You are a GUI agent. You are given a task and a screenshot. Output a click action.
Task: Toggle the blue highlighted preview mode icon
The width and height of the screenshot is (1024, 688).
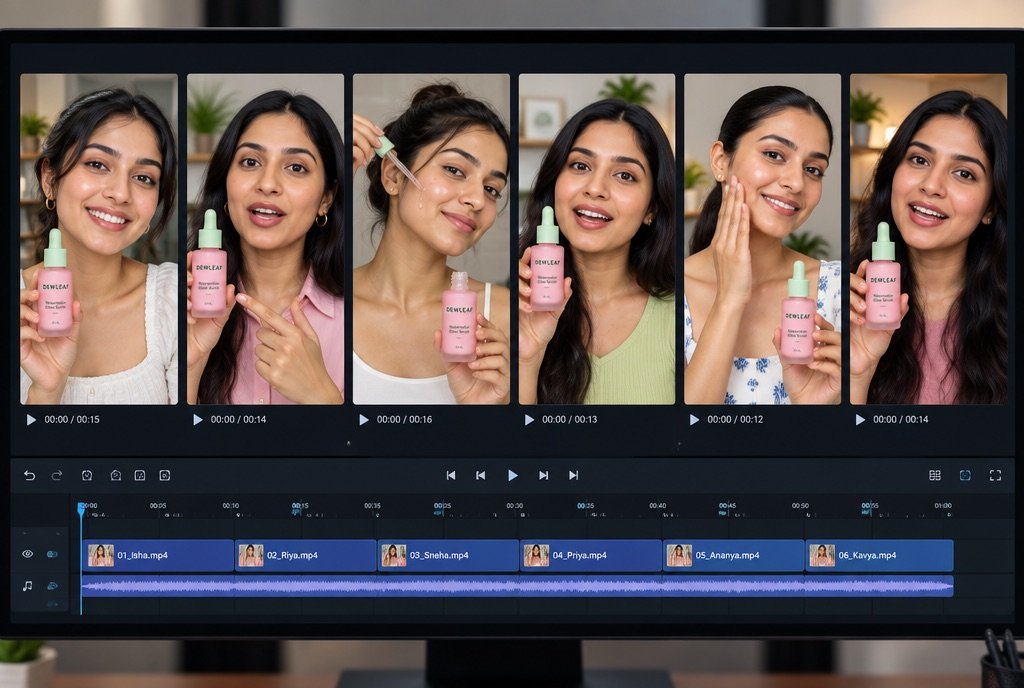pyautogui.click(x=965, y=475)
